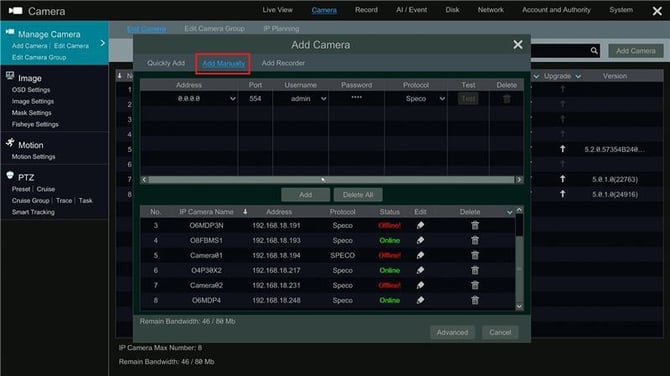The height and width of the screenshot is (376, 670).
Task: Click the Delete All button
Action: coord(358,195)
